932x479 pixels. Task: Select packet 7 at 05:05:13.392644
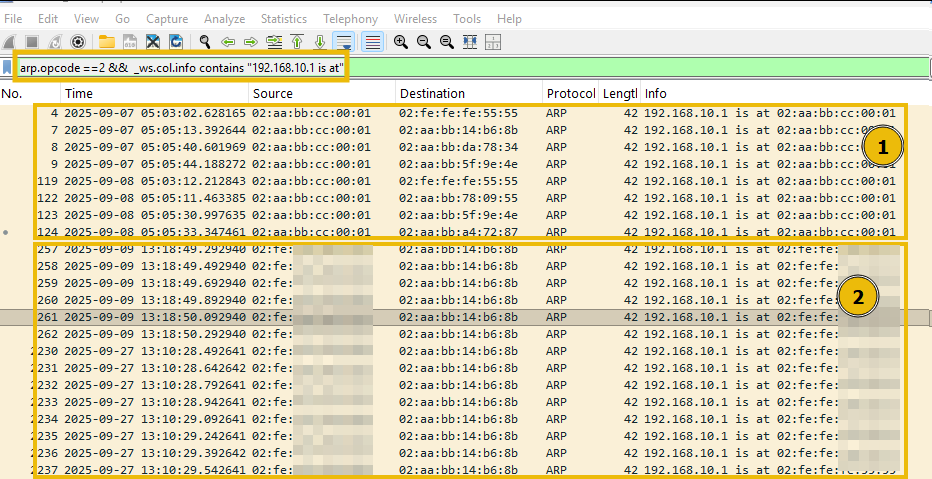click(x=466, y=130)
